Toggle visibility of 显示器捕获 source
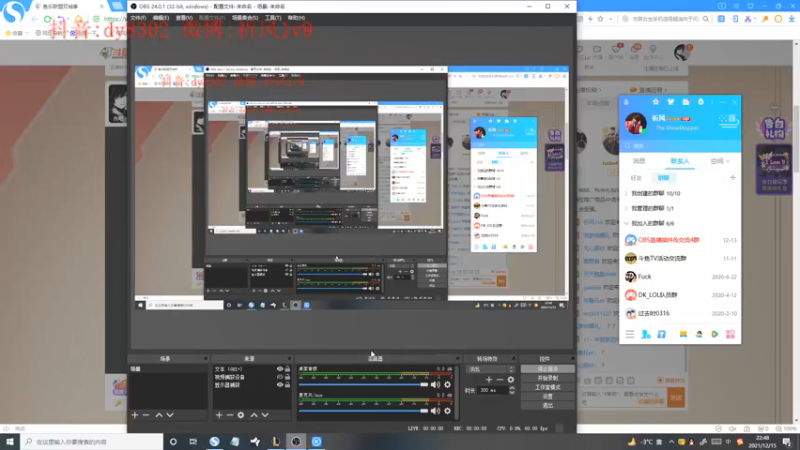 280,385
